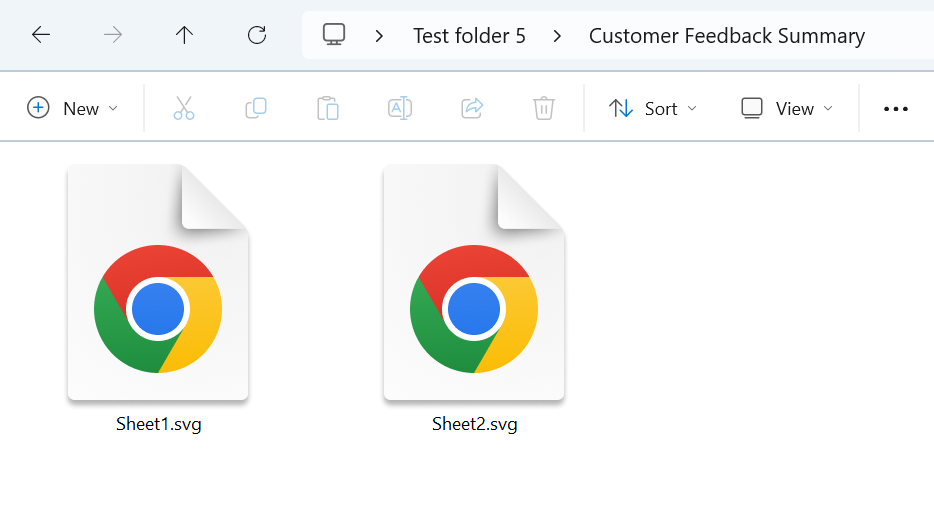This screenshot has height=518, width=934.
Task: Navigate to Test folder 5 breadcrumb
Action: tap(469, 36)
